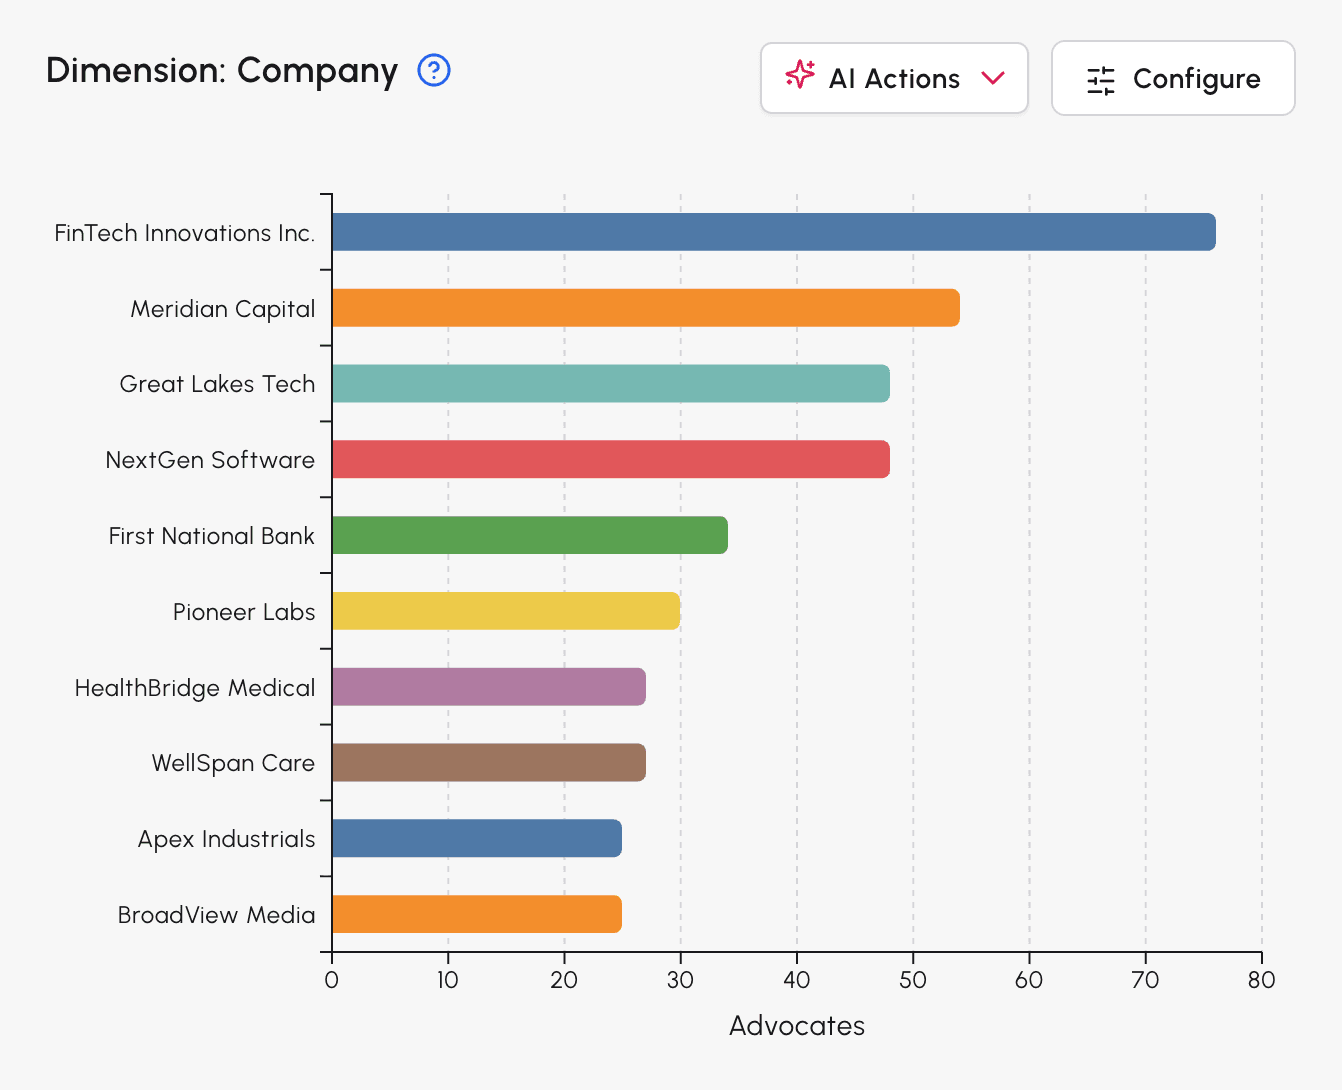Click the Pioneer Labs yellow bar
The width and height of the screenshot is (1342, 1090).
click(x=506, y=611)
